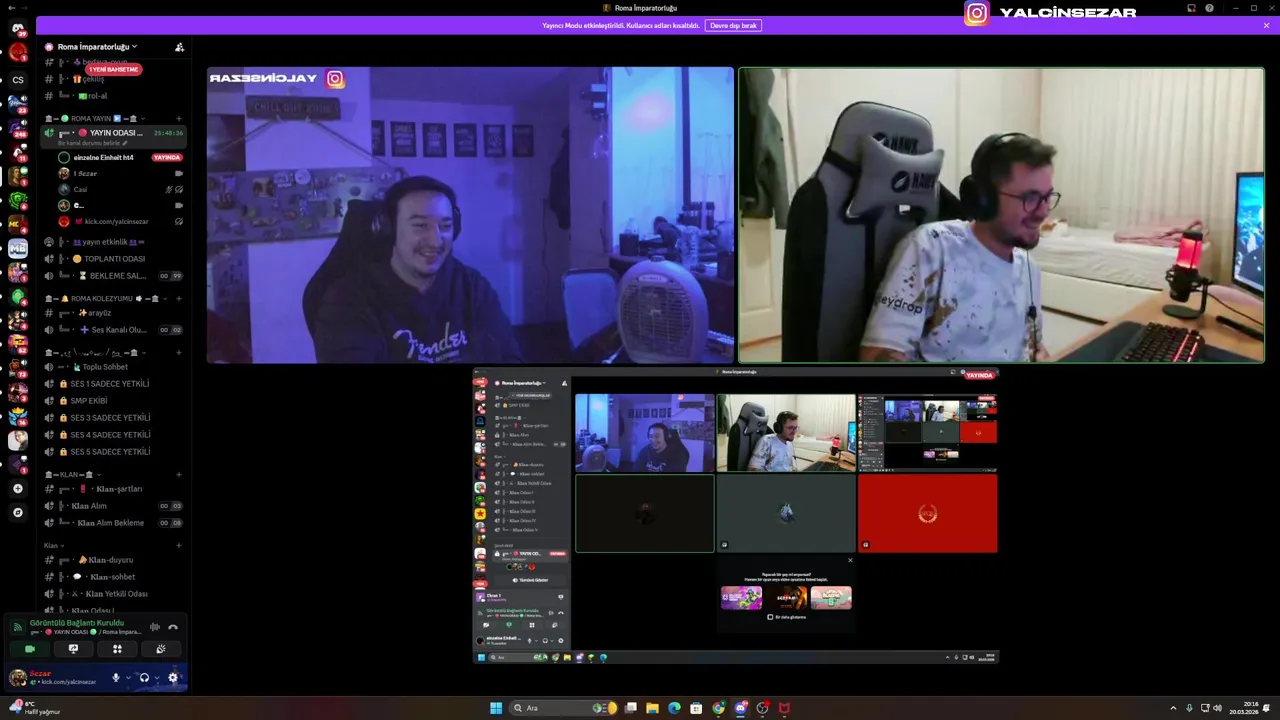Focus the shared screen stream tile
The height and width of the screenshot is (720, 1280).
pyautogui.click(x=736, y=516)
